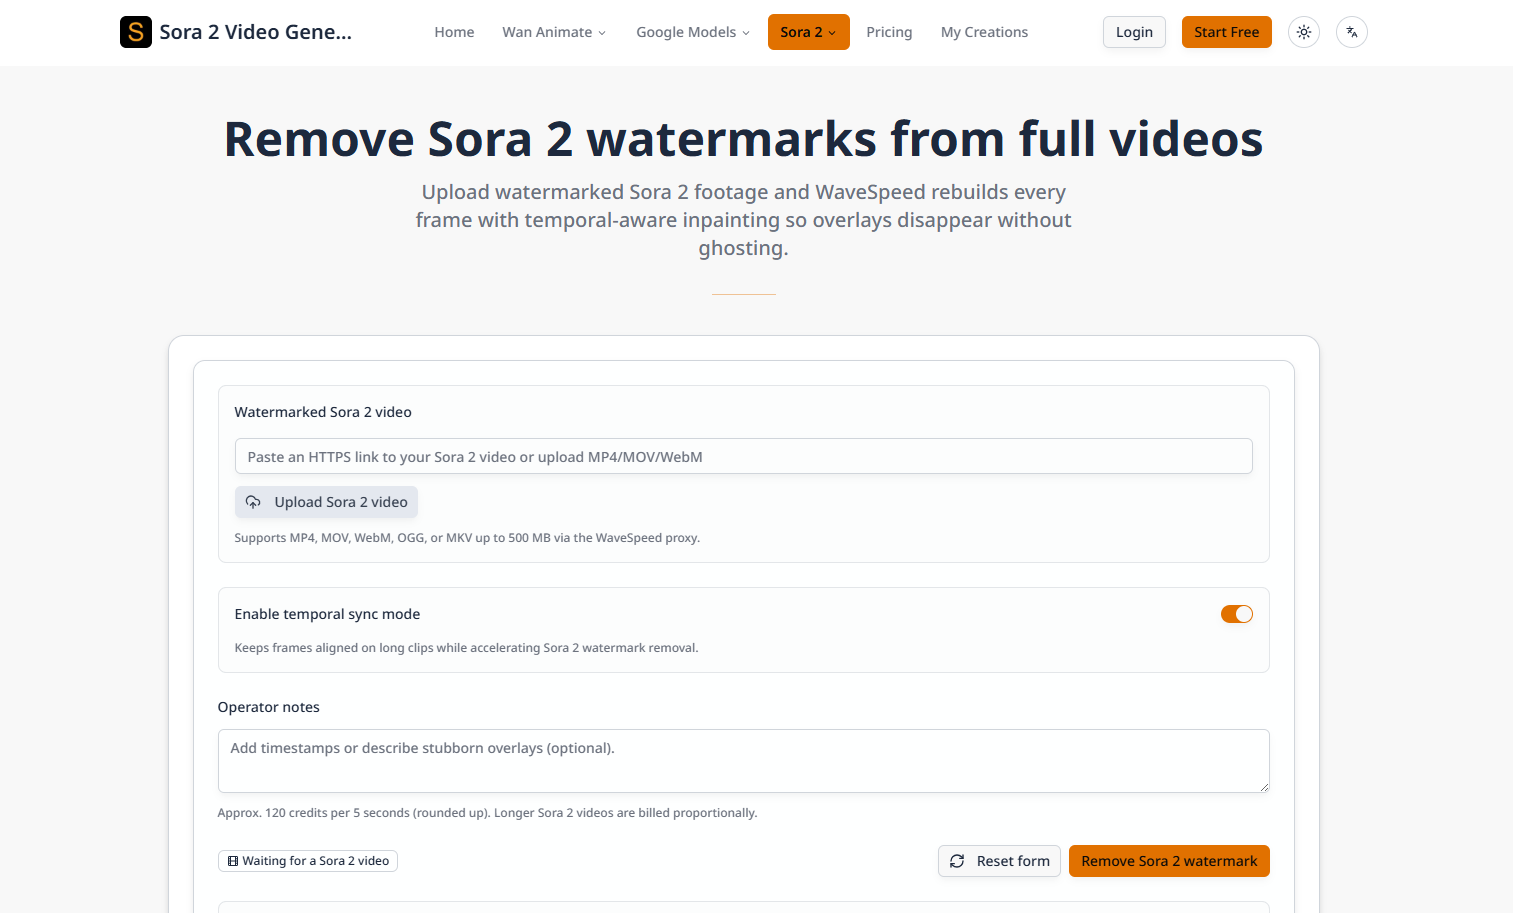Image resolution: width=1513 pixels, height=913 pixels.
Task: Click the S logo in the header
Action: 135,32
